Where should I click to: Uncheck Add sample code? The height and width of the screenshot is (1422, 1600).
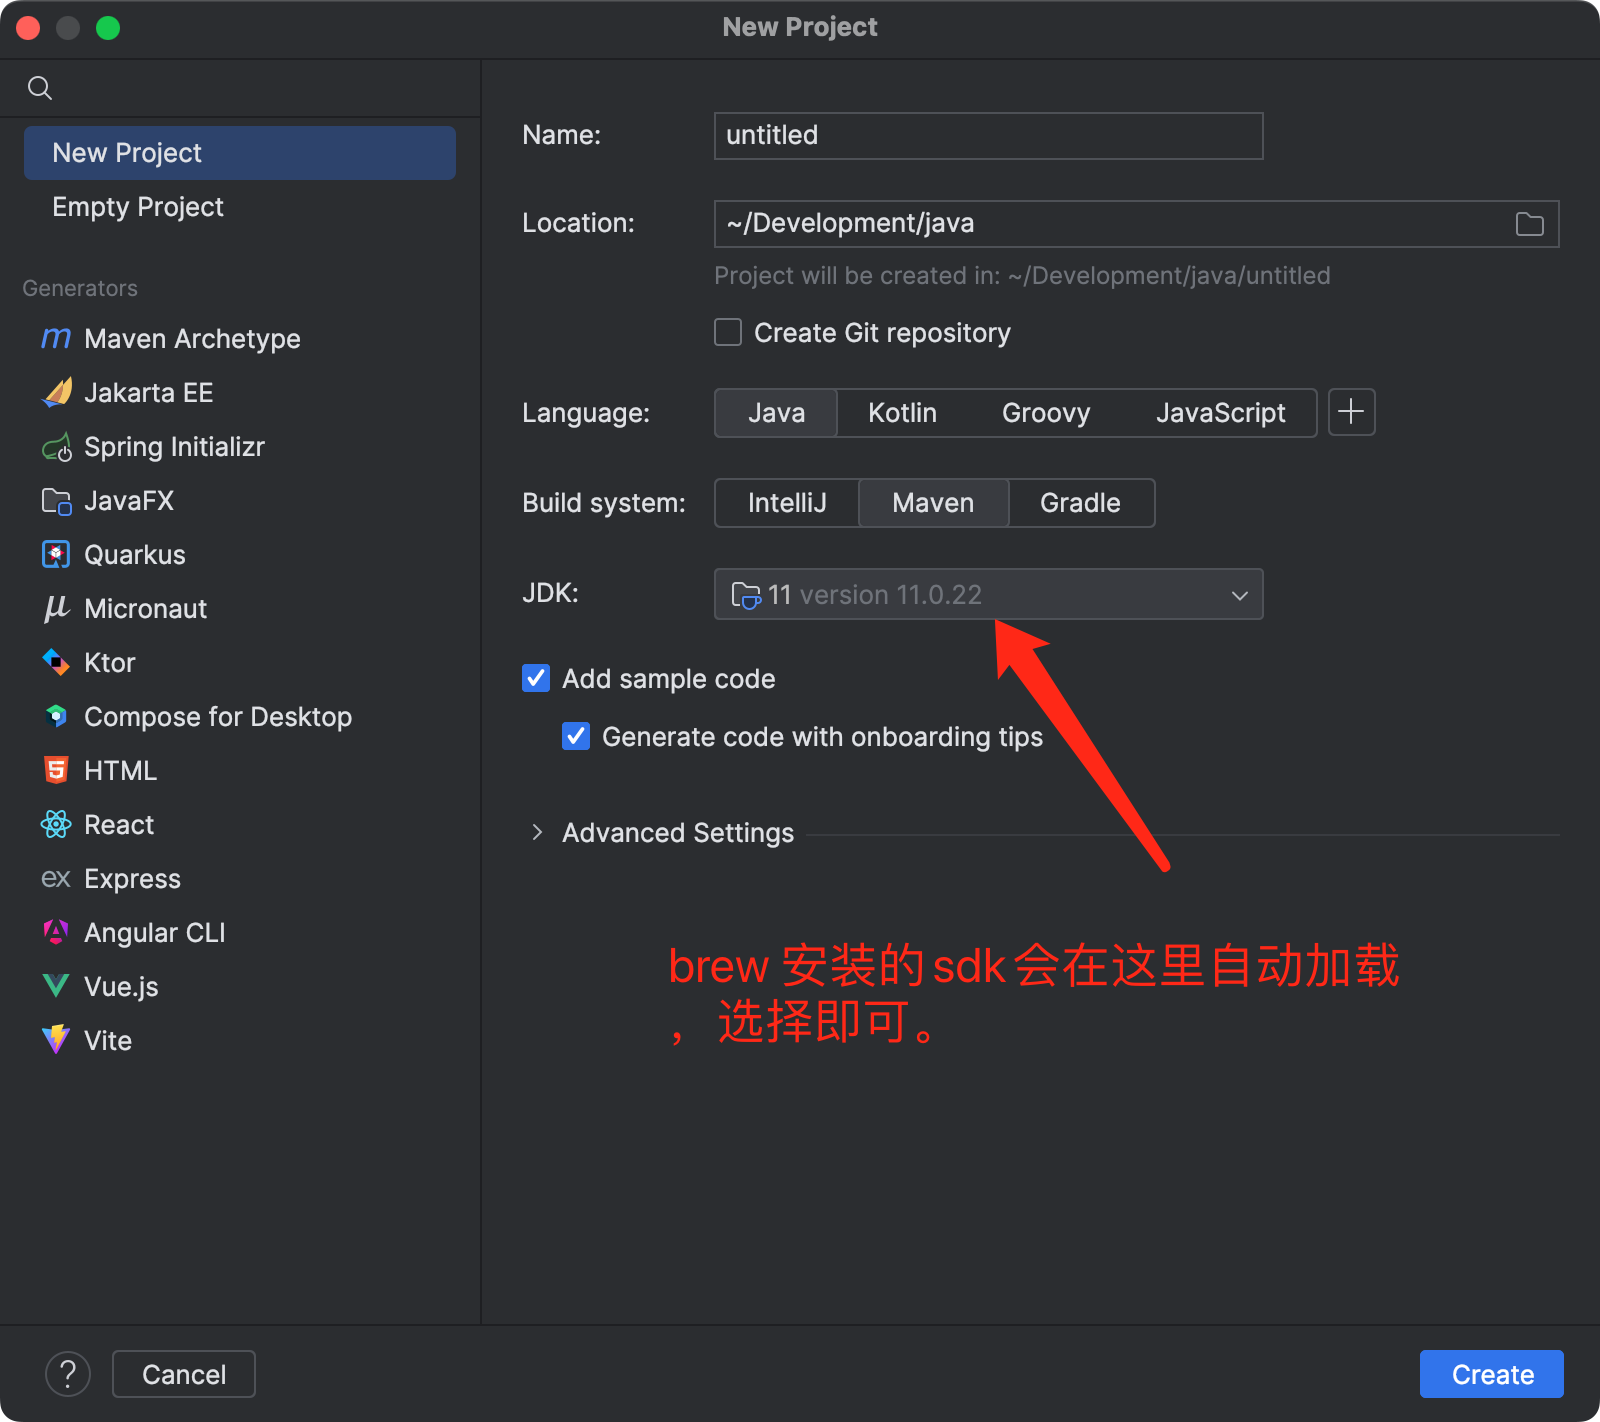pos(536,678)
